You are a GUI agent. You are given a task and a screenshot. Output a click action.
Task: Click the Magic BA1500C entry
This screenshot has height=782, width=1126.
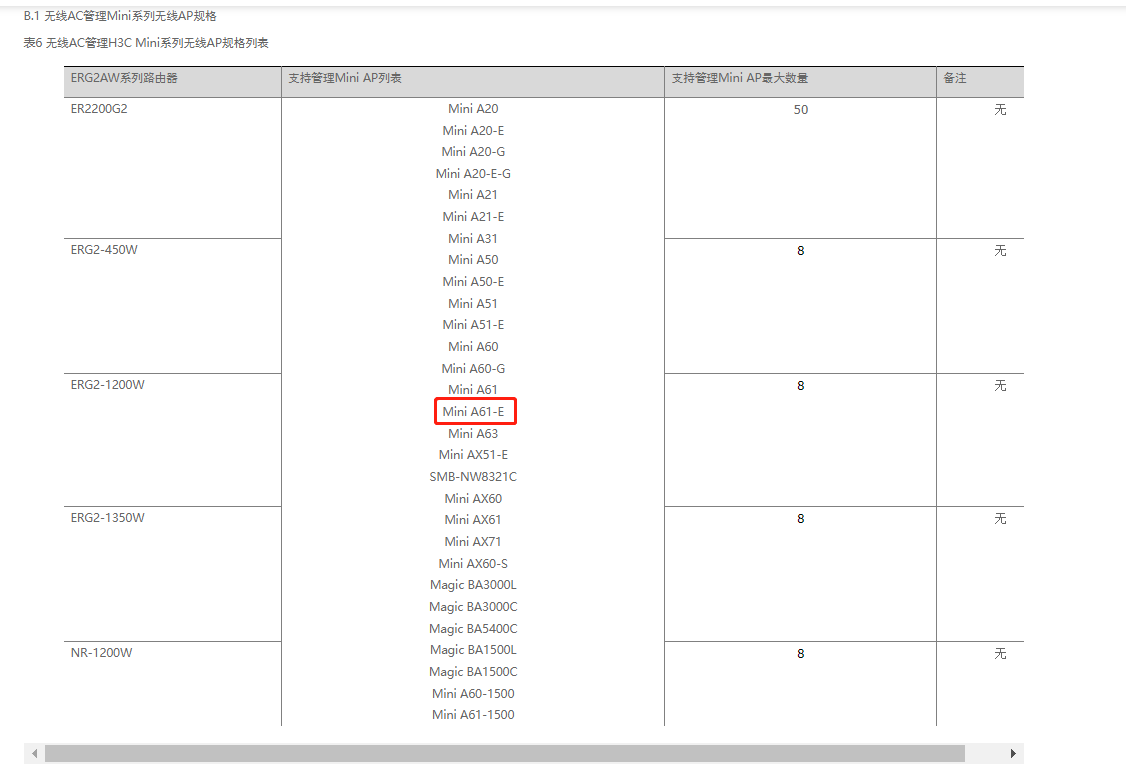[x=473, y=671]
